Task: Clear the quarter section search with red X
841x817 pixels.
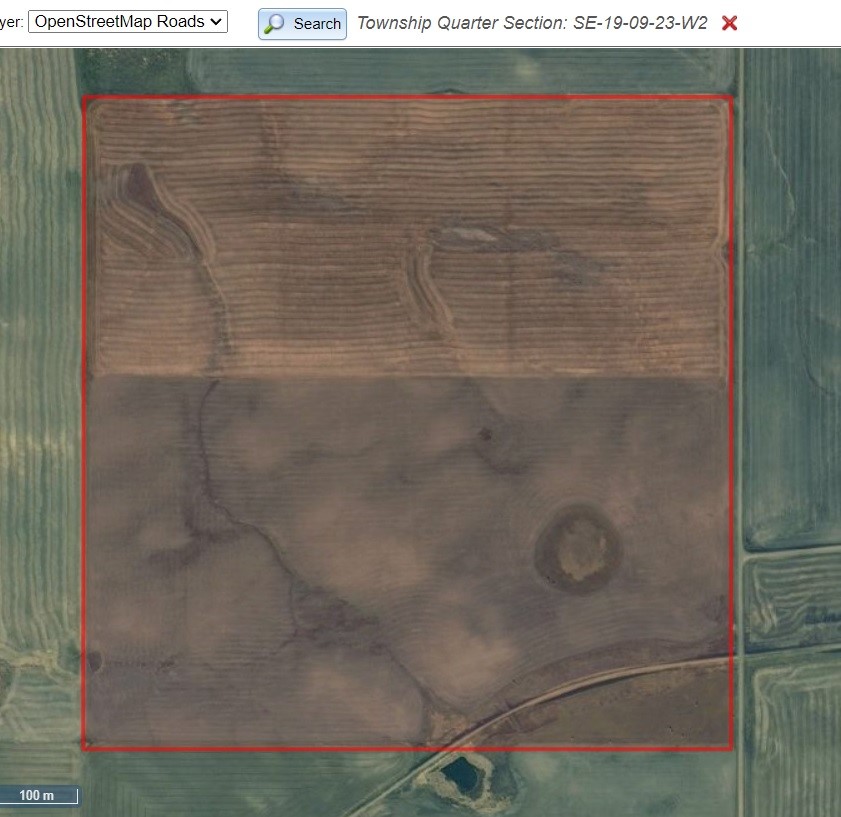Action: pos(729,23)
